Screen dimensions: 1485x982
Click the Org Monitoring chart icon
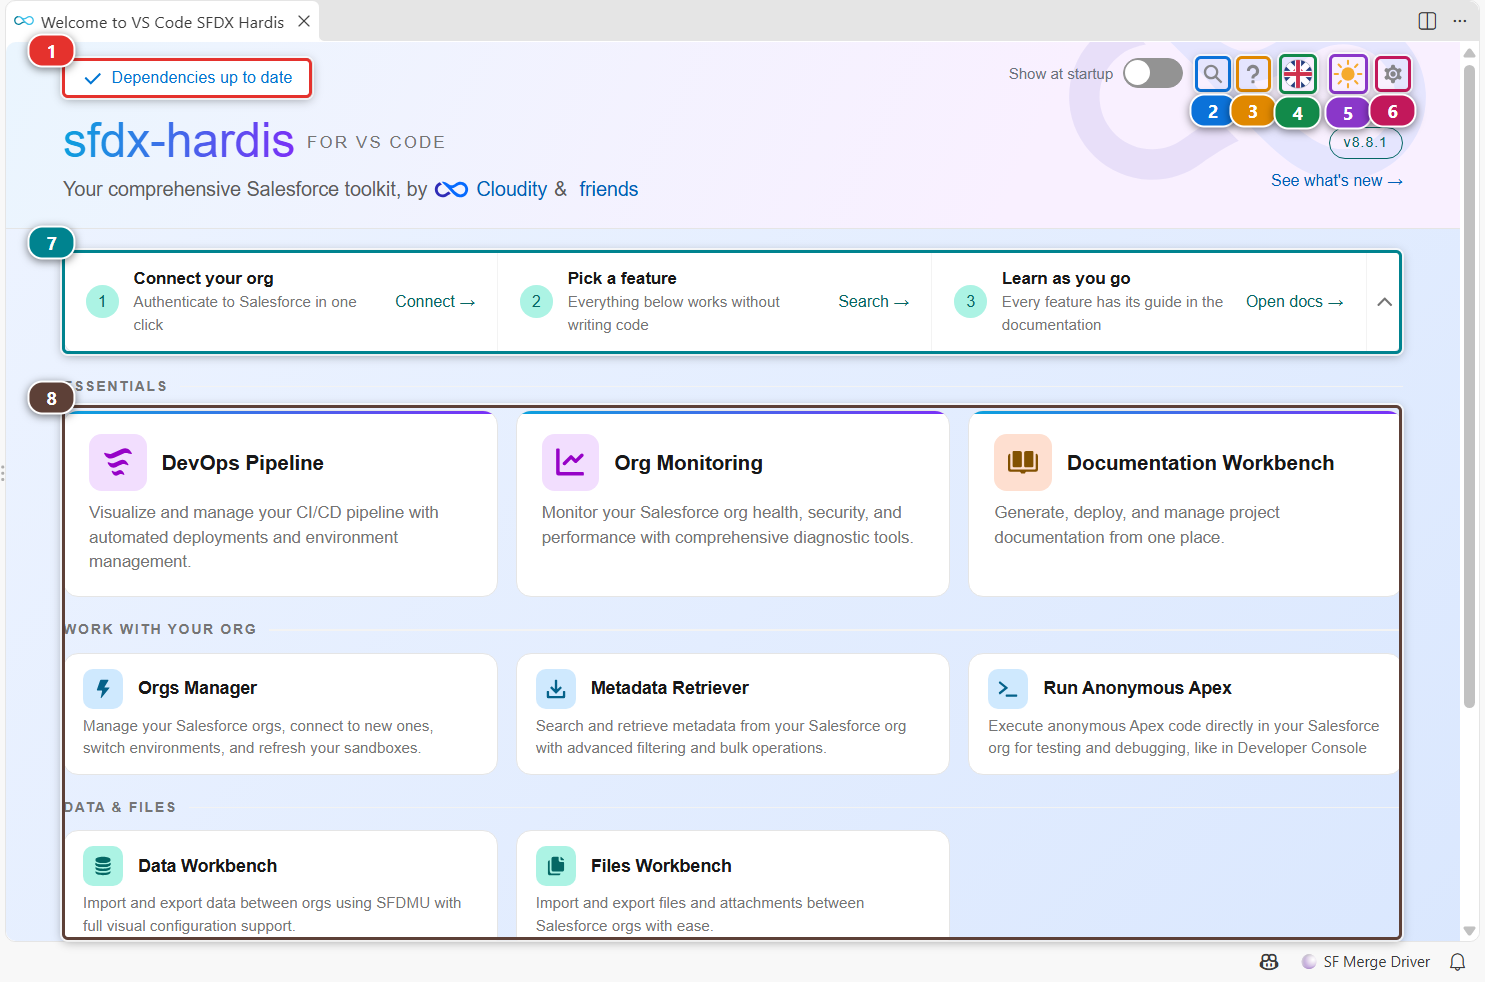pyautogui.click(x=570, y=462)
